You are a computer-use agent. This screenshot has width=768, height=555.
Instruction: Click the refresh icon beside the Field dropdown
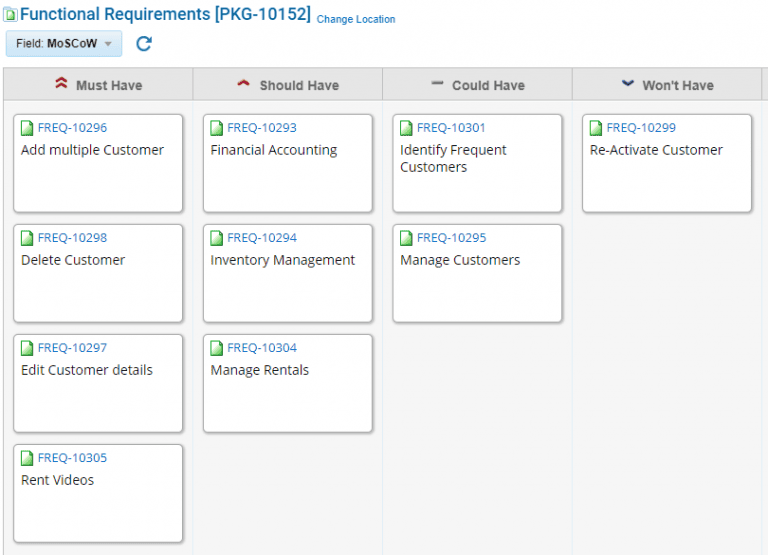(x=144, y=44)
